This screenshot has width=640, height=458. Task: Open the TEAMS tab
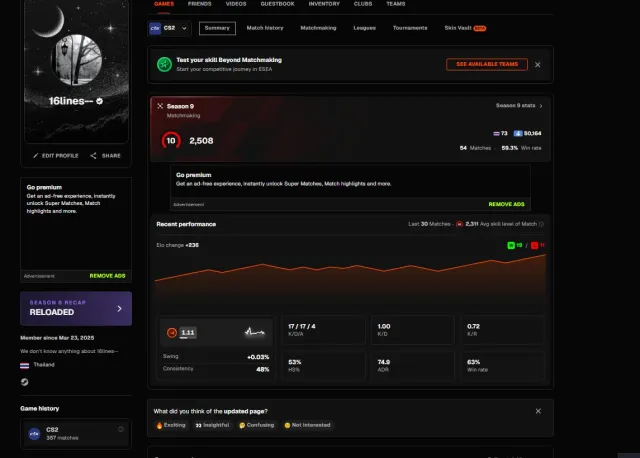pos(396,4)
